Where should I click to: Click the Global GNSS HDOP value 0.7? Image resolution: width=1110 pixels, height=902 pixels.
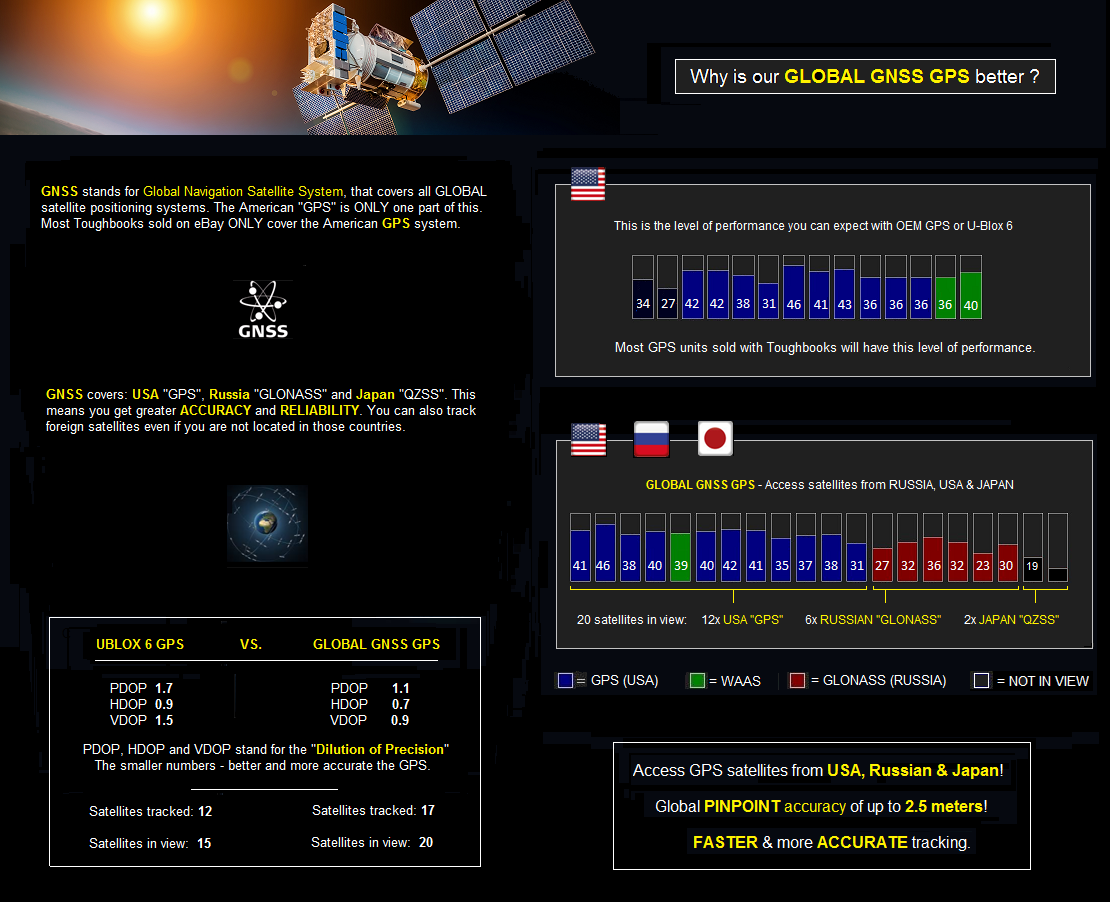click(401, 704)
